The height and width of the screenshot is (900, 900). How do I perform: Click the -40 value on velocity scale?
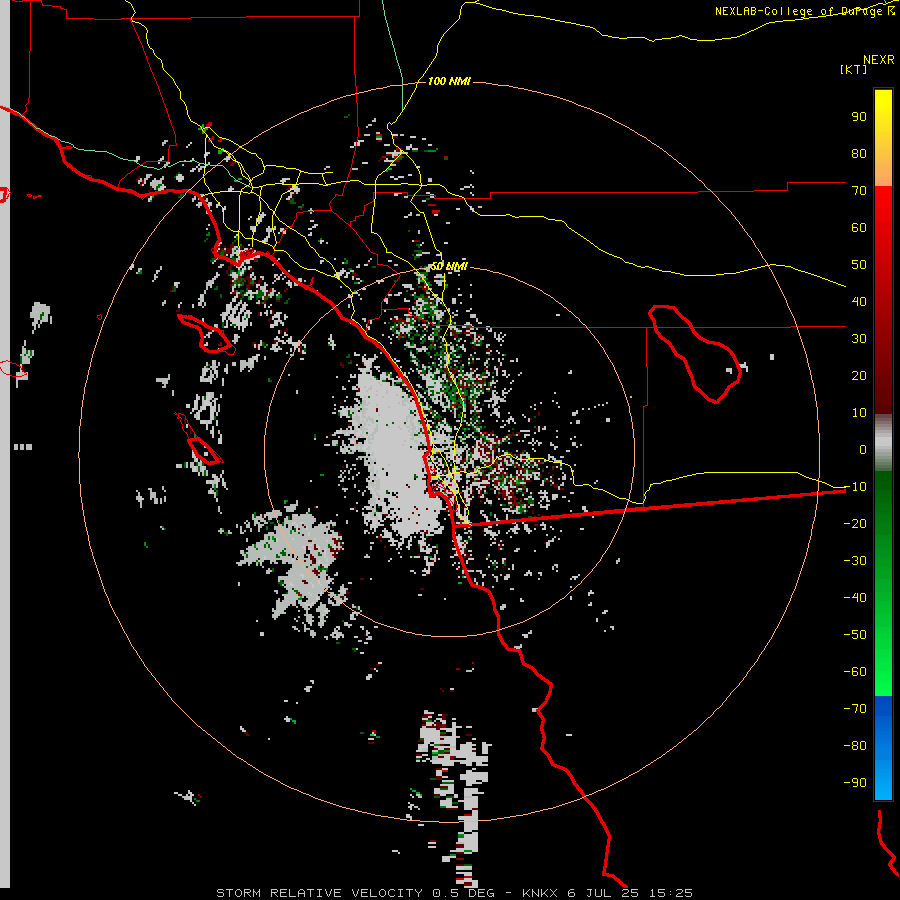pos(855,598)
